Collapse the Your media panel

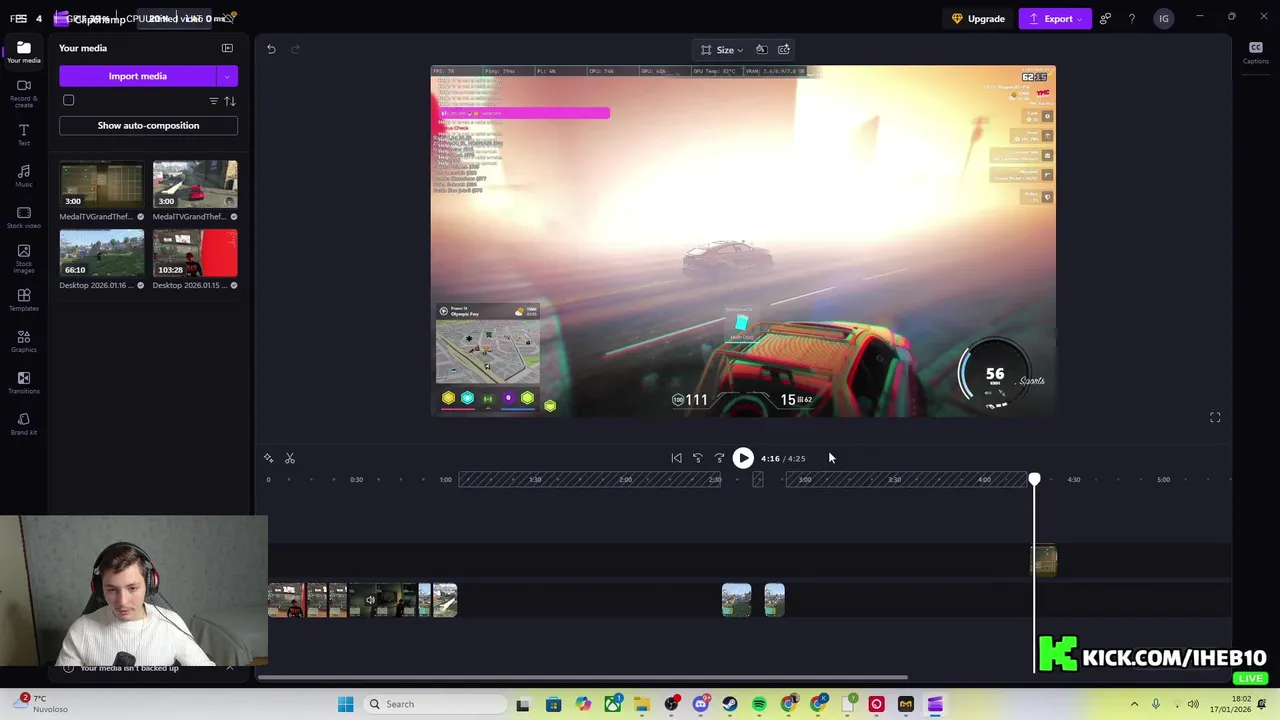[227, 48]
